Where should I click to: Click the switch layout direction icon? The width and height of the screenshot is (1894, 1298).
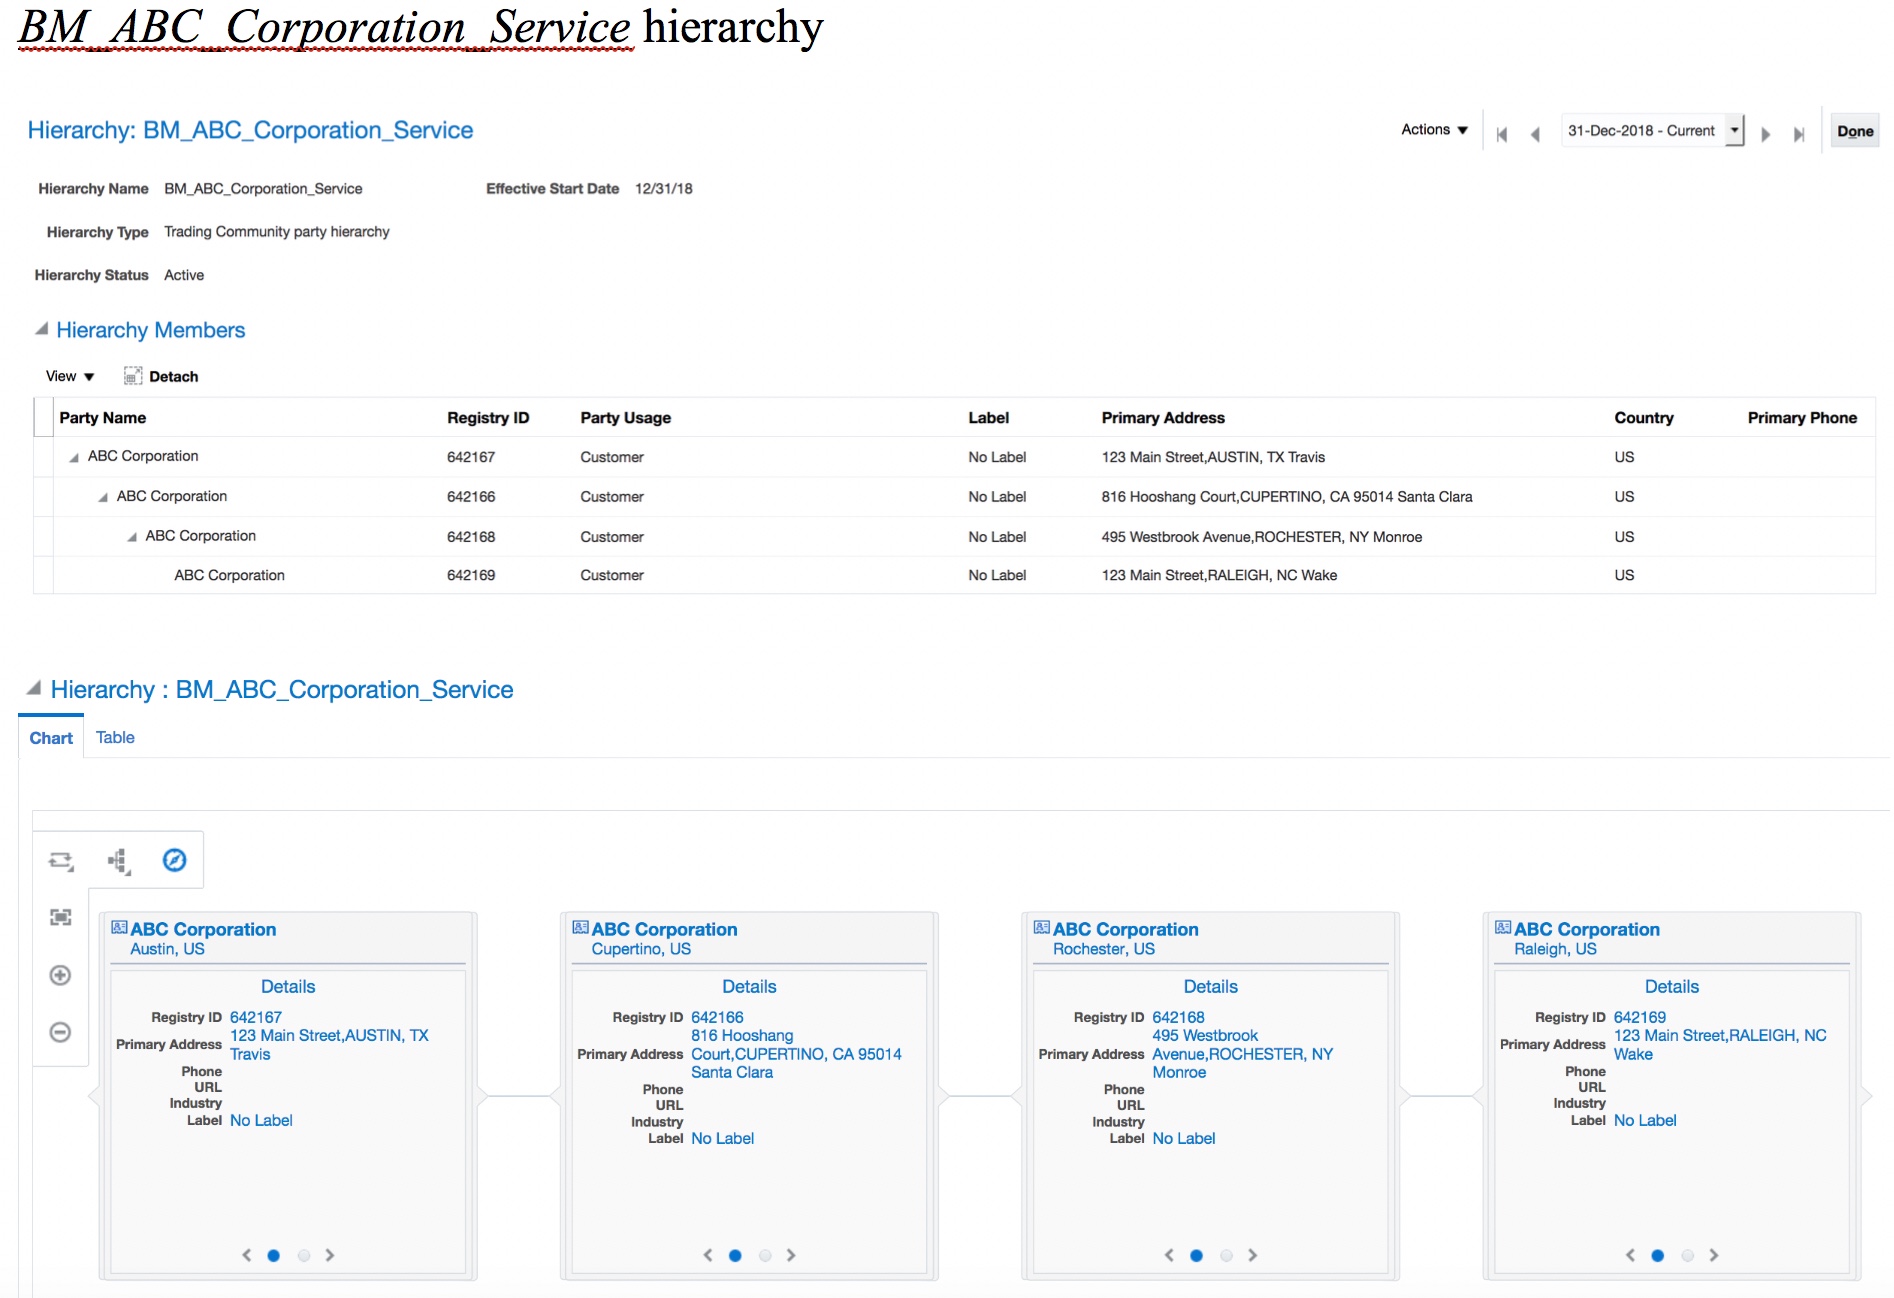point(61,861)
